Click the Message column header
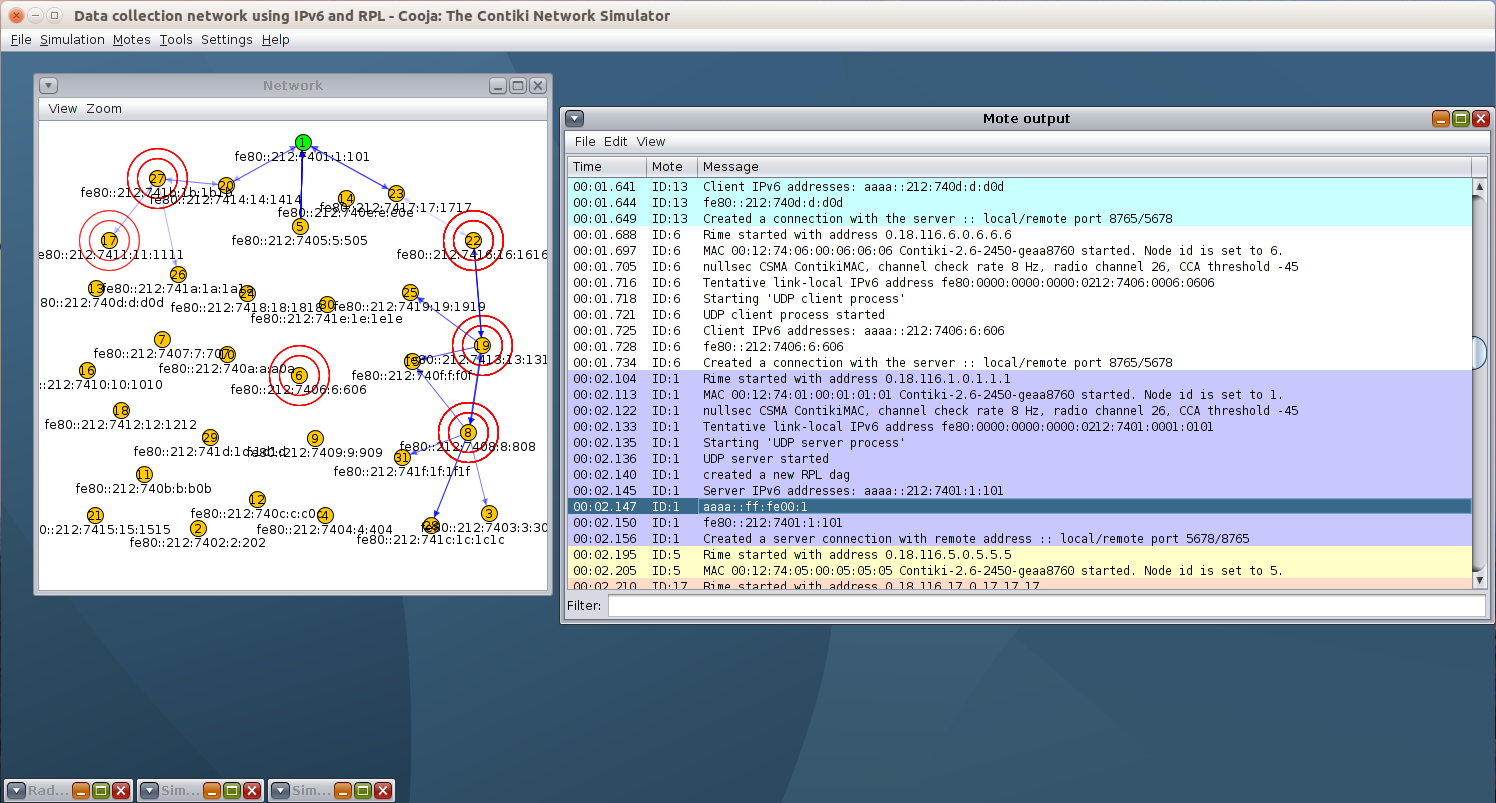The height and width of the screenshot is (803, 1496). coord(1085,167)
